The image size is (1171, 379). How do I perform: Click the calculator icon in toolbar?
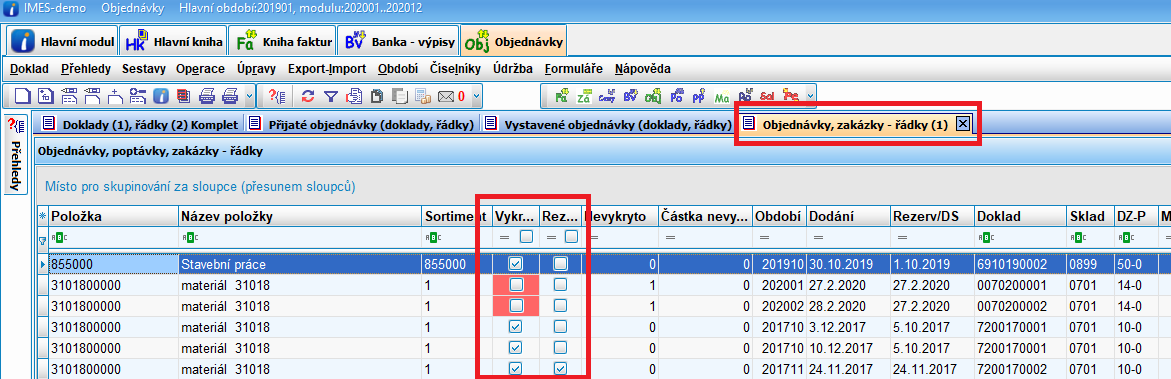coord(422,96)
